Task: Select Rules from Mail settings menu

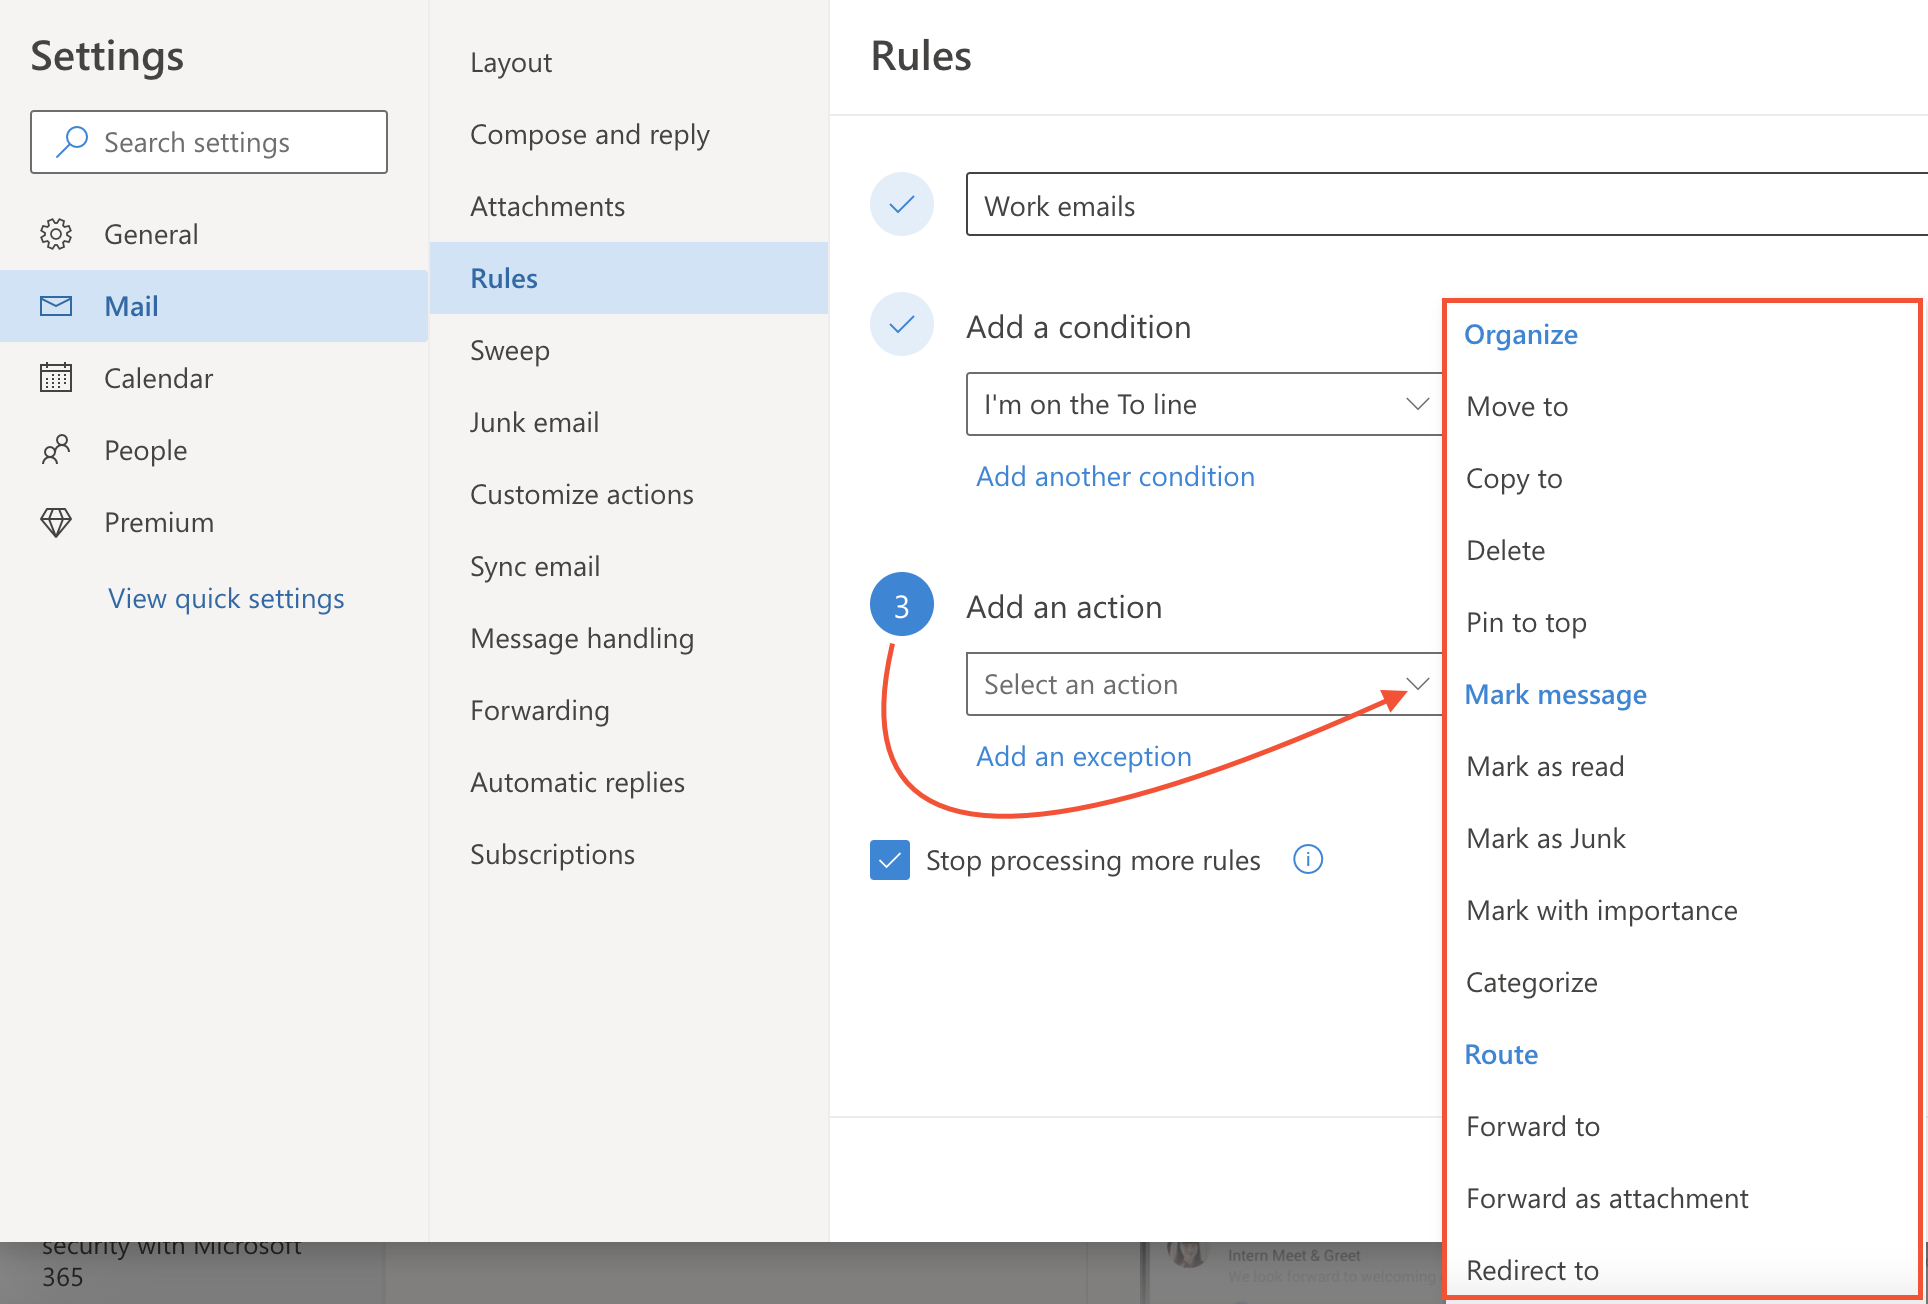Action: 502,277
